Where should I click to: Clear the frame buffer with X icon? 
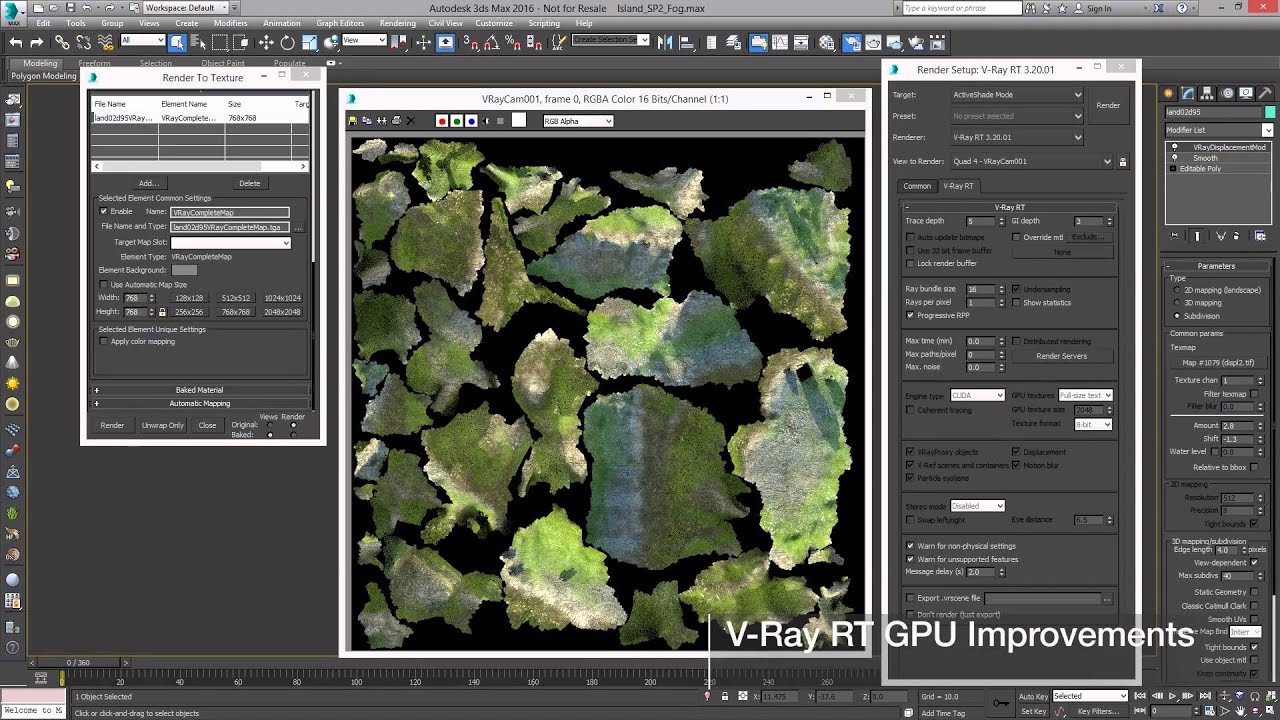(410, 121)
